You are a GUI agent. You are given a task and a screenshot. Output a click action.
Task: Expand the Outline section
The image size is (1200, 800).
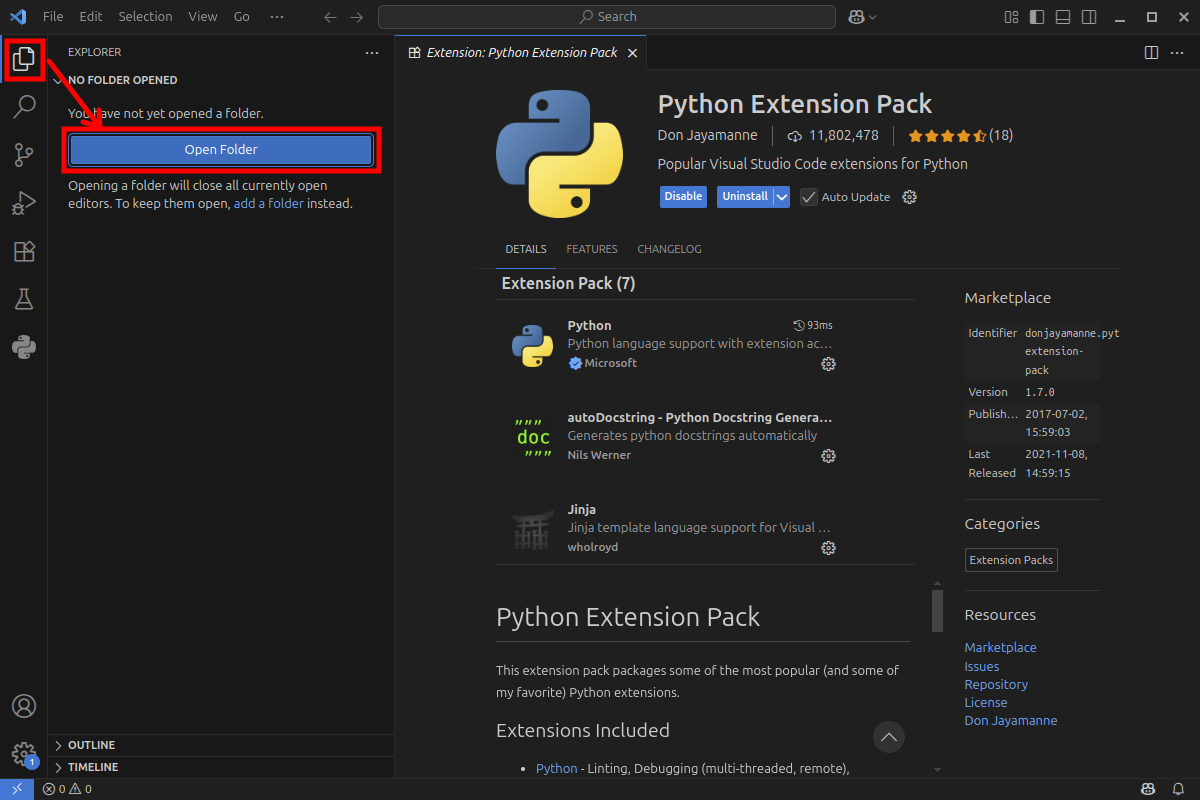(221, 745)
